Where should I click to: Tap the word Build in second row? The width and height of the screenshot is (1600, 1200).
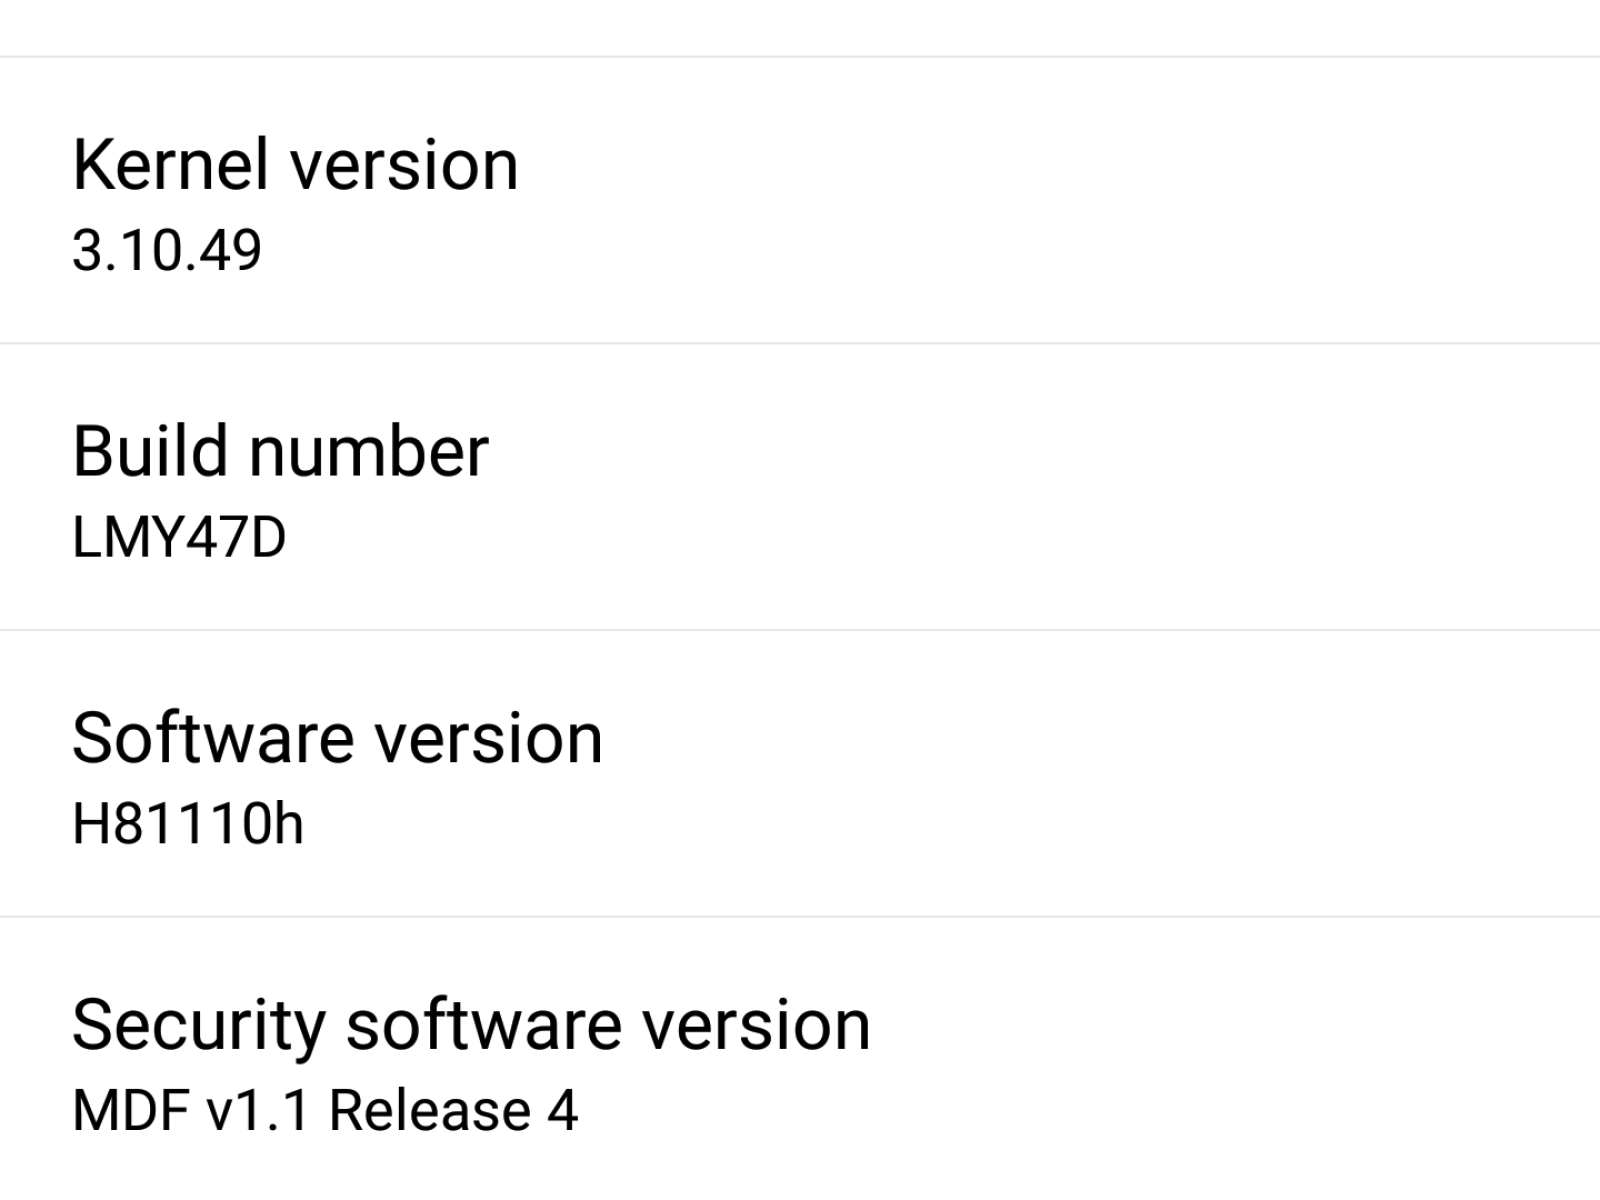[x=150, y=452]
